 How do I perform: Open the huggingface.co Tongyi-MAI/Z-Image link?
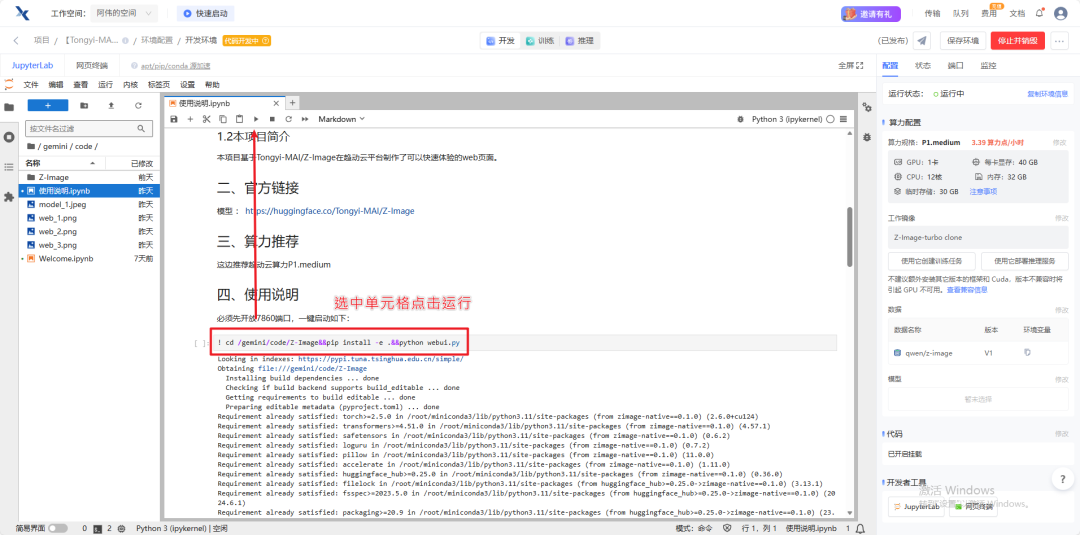[330, 211]
